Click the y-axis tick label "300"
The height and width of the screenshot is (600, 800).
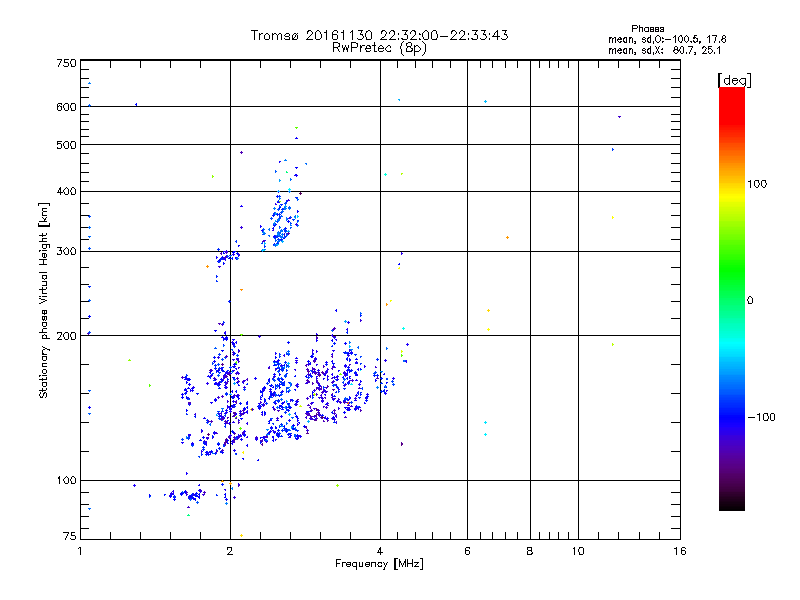[x=66, y=252]
